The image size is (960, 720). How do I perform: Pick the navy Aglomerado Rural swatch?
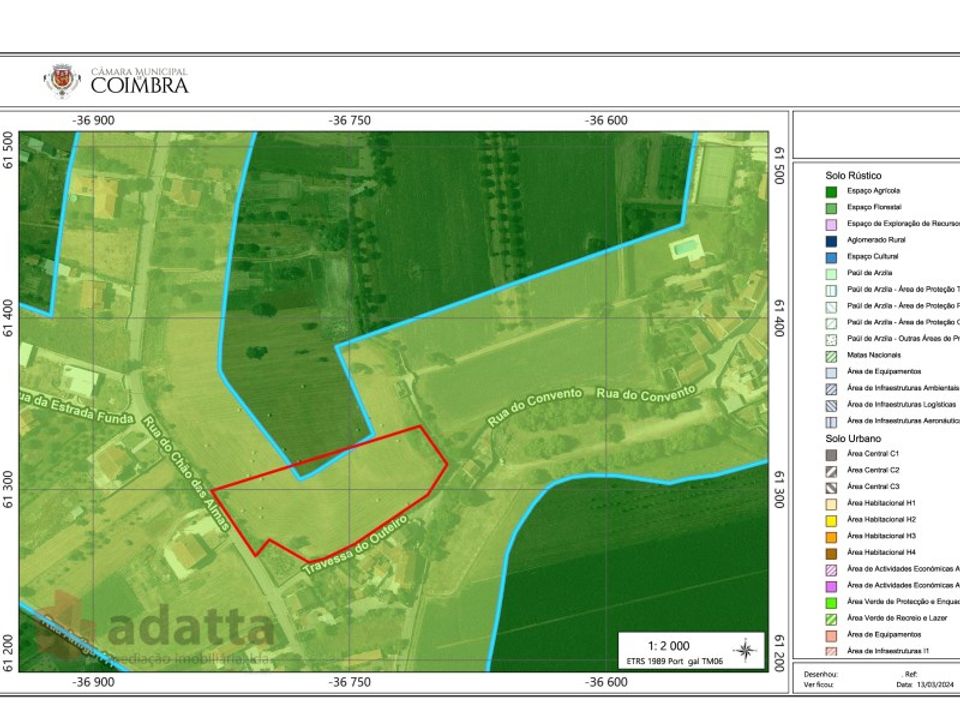pyautogui.click(x=831, y=241)
